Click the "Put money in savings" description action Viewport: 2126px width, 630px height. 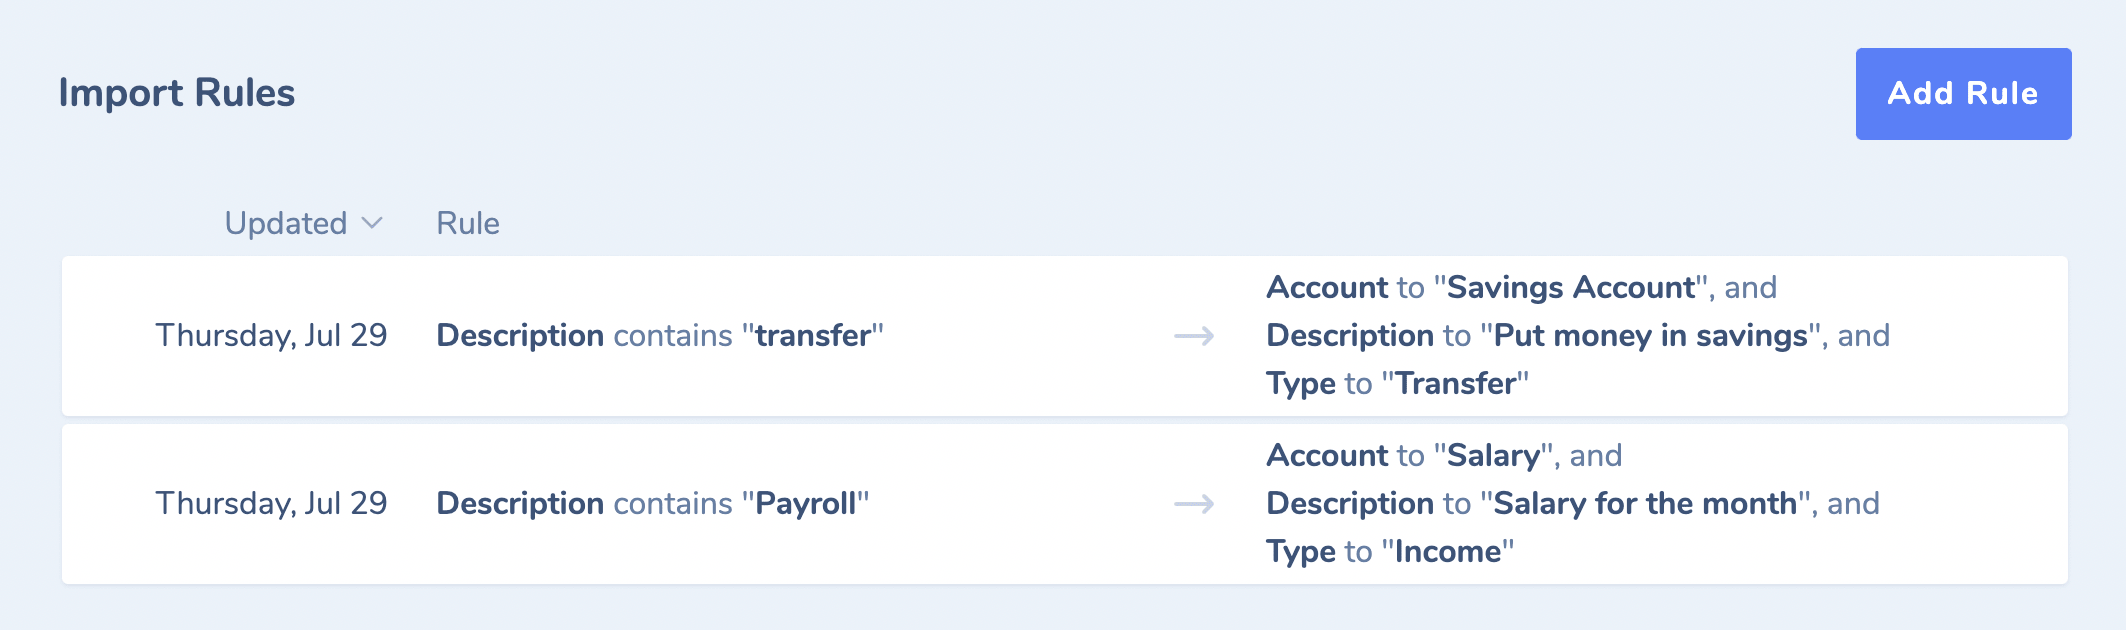click(x=1650, y=335)
